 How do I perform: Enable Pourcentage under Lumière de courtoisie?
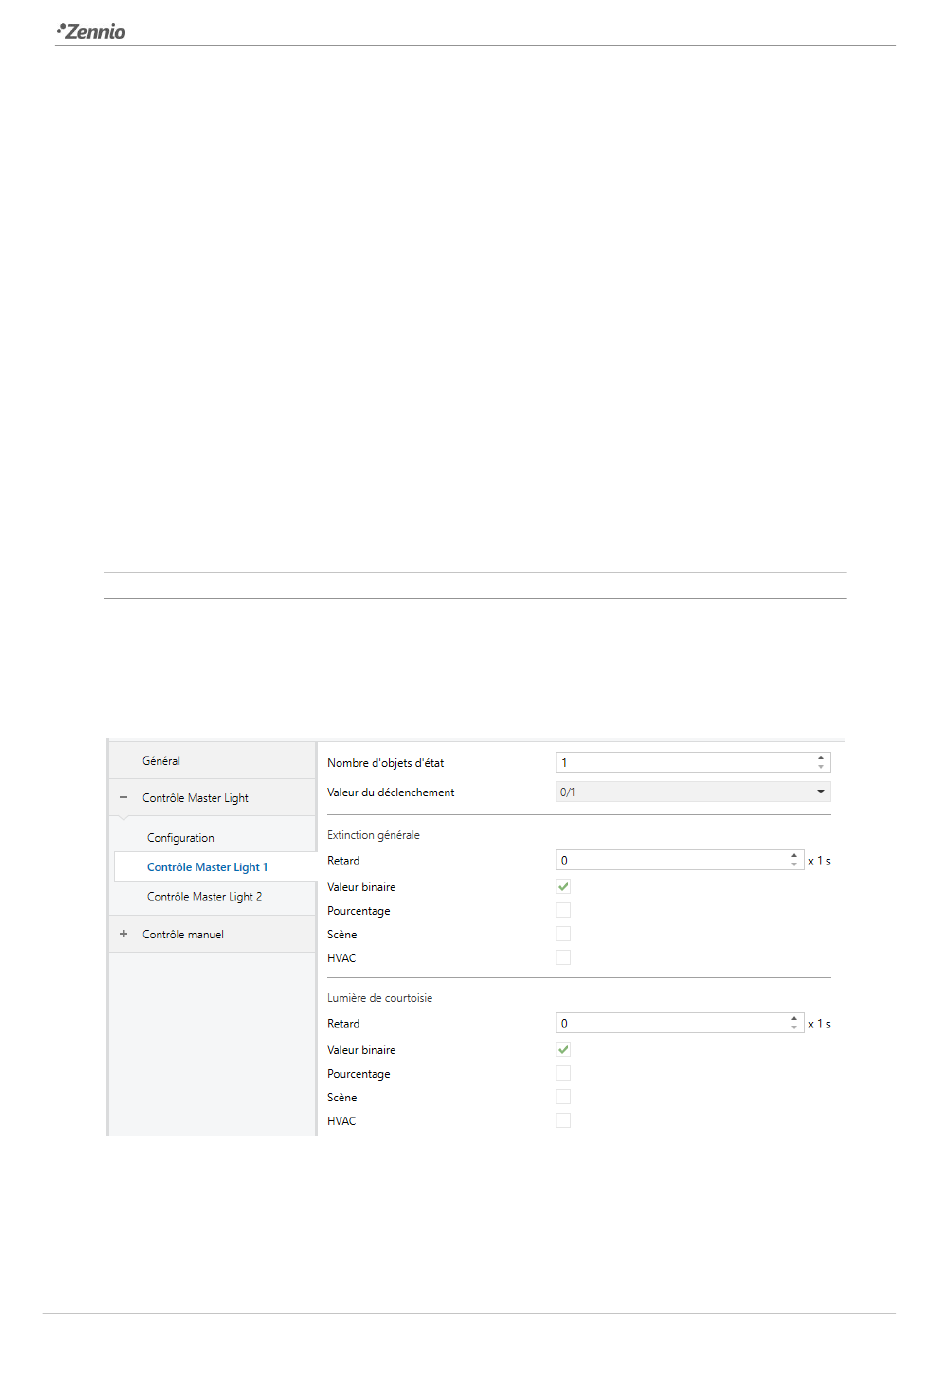coord(564,1073)
